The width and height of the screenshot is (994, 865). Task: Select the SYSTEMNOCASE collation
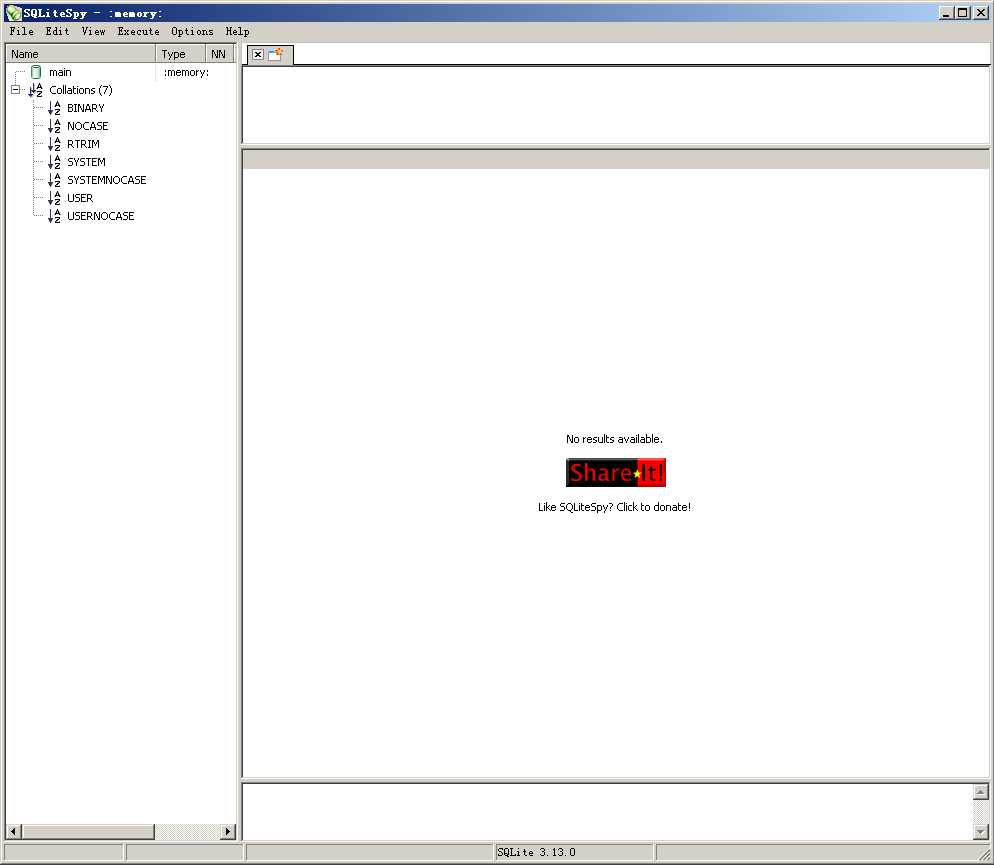106,180
